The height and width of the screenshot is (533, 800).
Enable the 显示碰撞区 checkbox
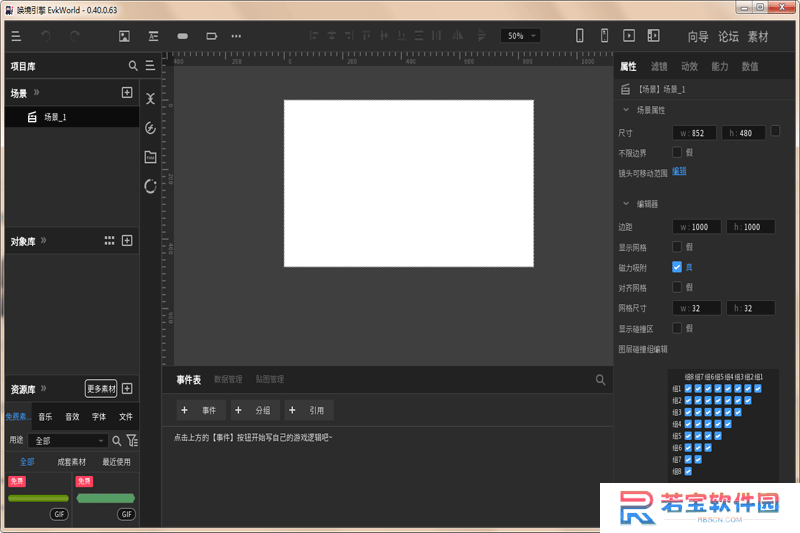pos(677,328)
